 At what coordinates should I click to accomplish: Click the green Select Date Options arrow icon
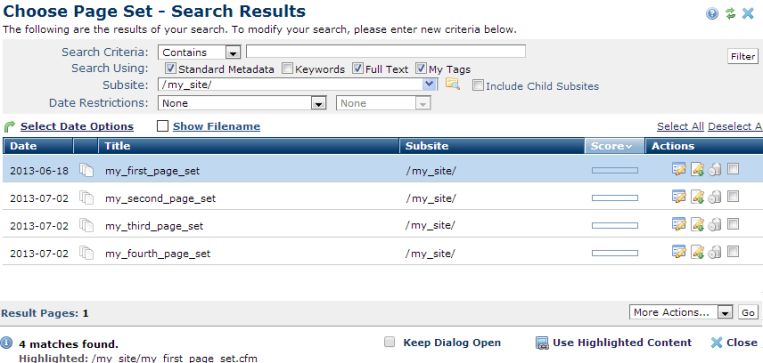point(9,127)
